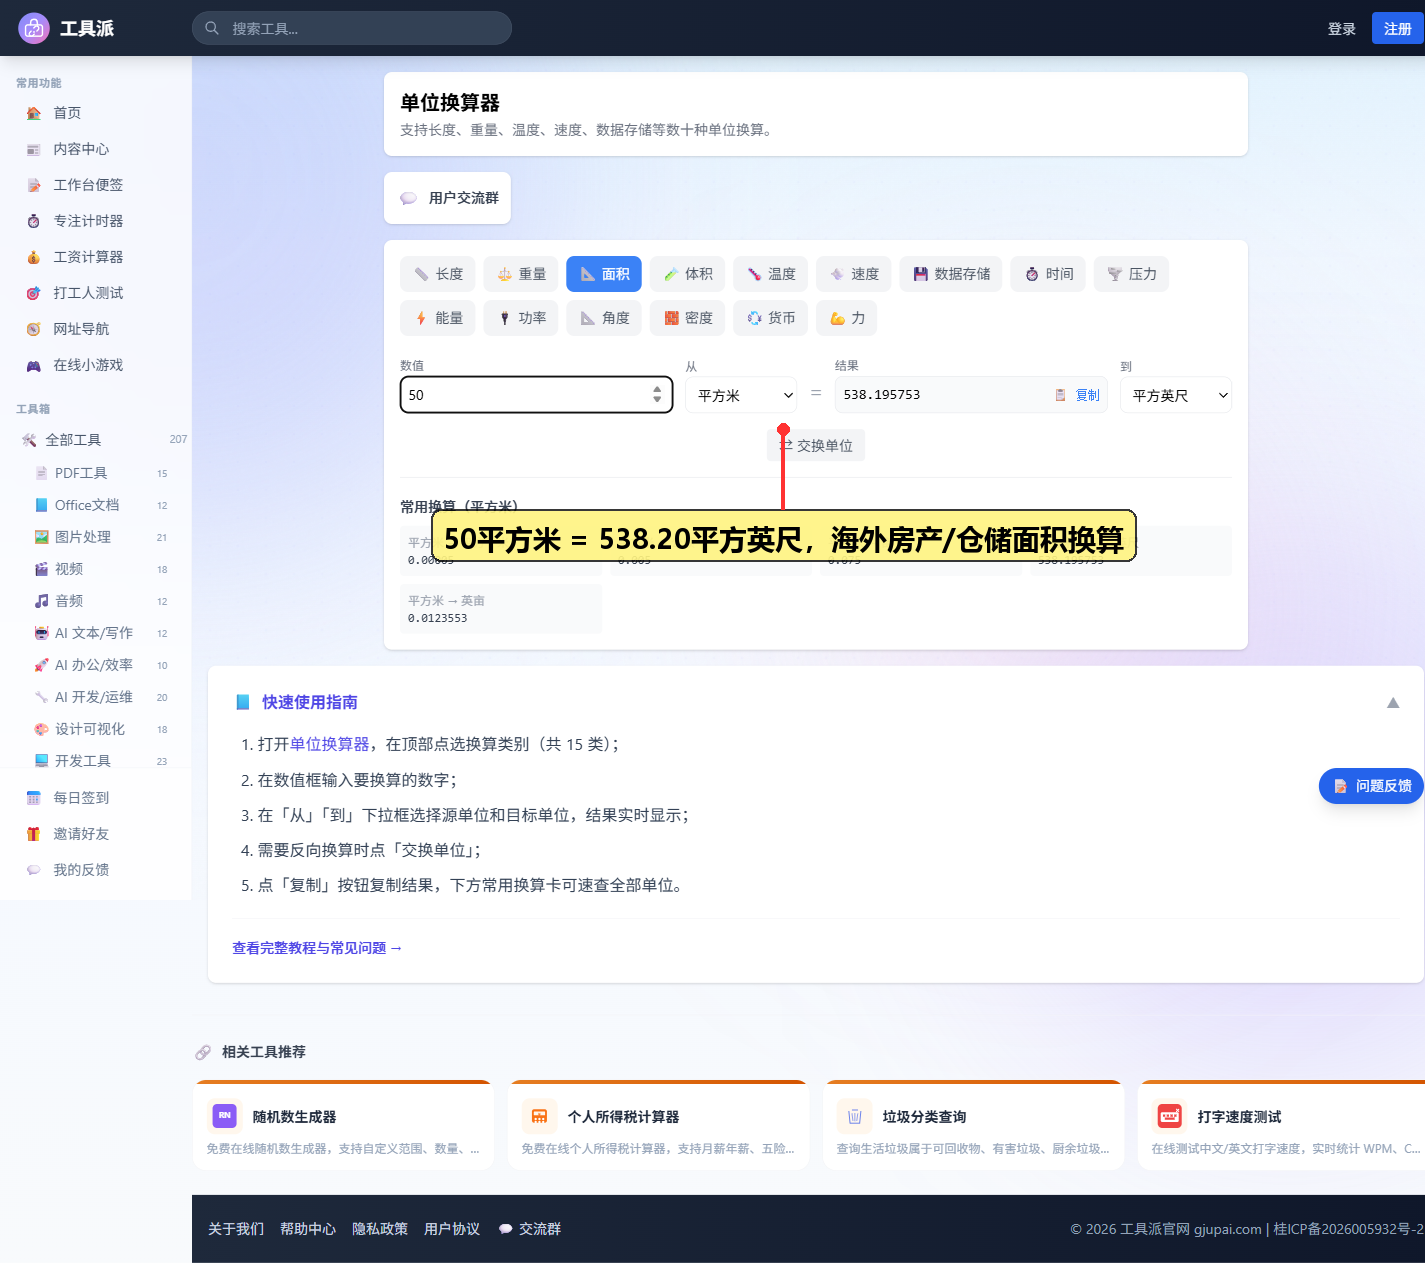Click 注册 button
The height and width of the screenshot is (1263, 1425).
(1397, 29)
